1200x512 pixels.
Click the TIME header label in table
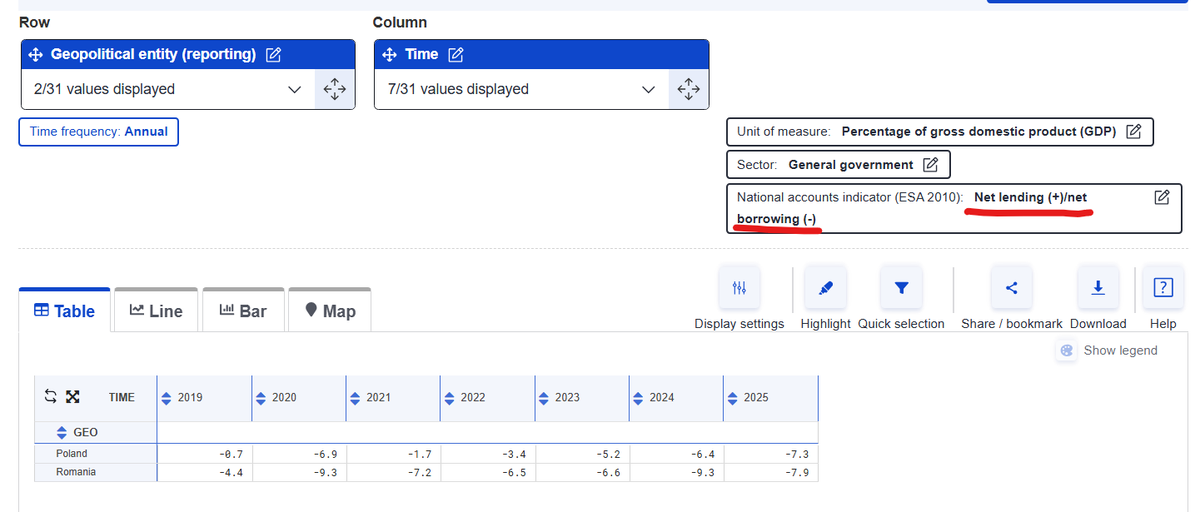pos(121,397)
